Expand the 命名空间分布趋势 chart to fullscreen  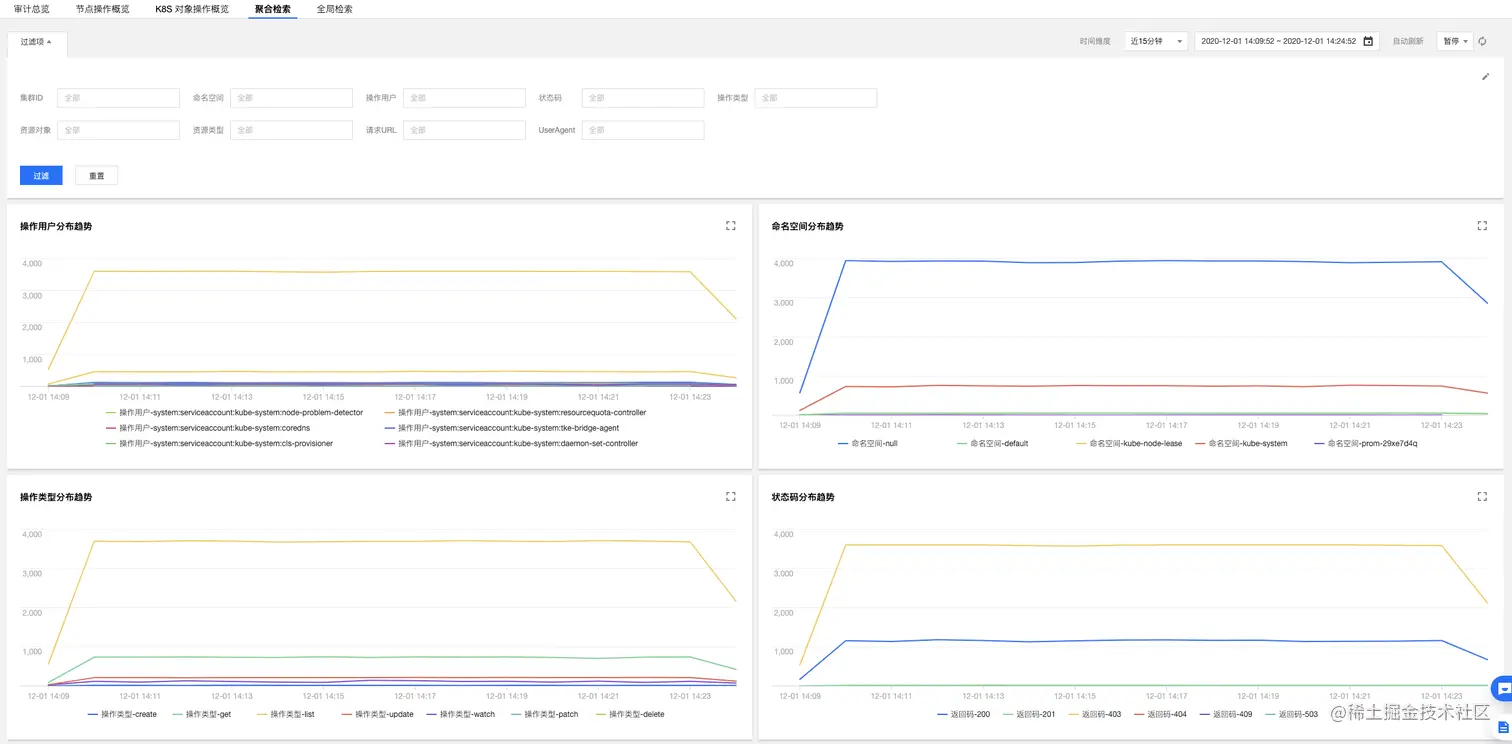pyautogui.click(x=1482, y=226)
